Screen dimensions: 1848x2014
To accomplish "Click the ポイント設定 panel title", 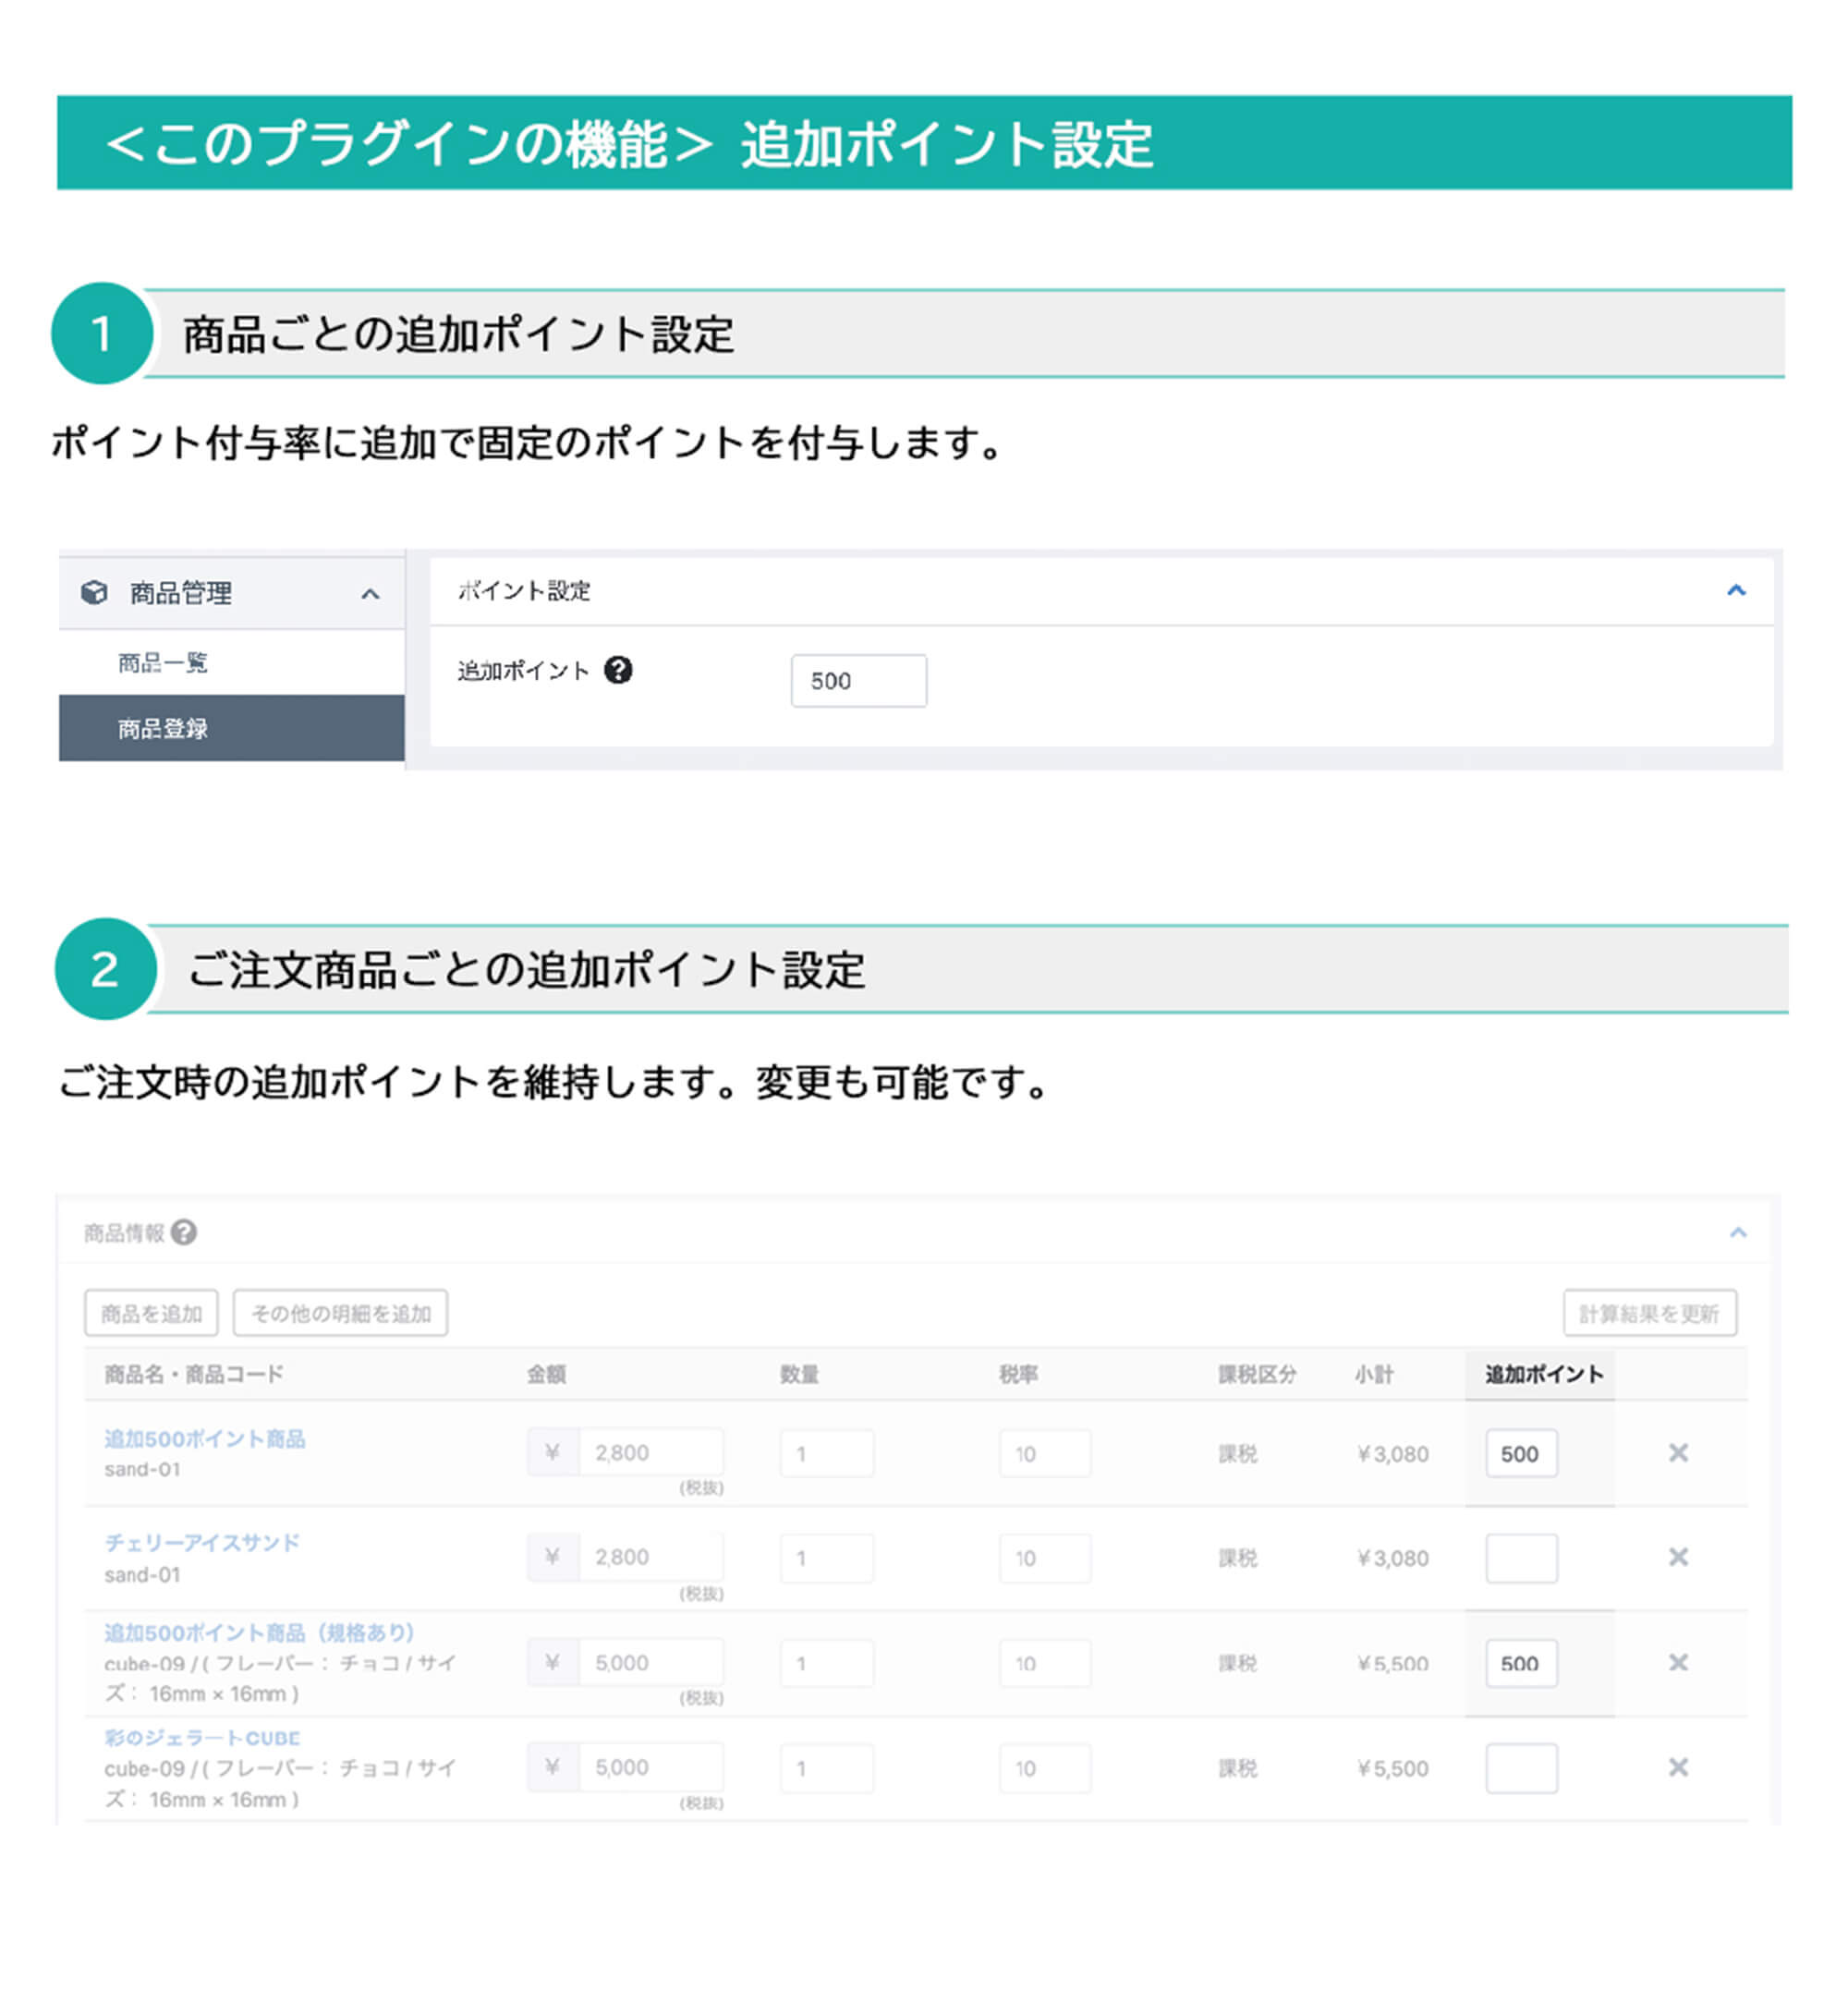I will (x=524, y=590).
